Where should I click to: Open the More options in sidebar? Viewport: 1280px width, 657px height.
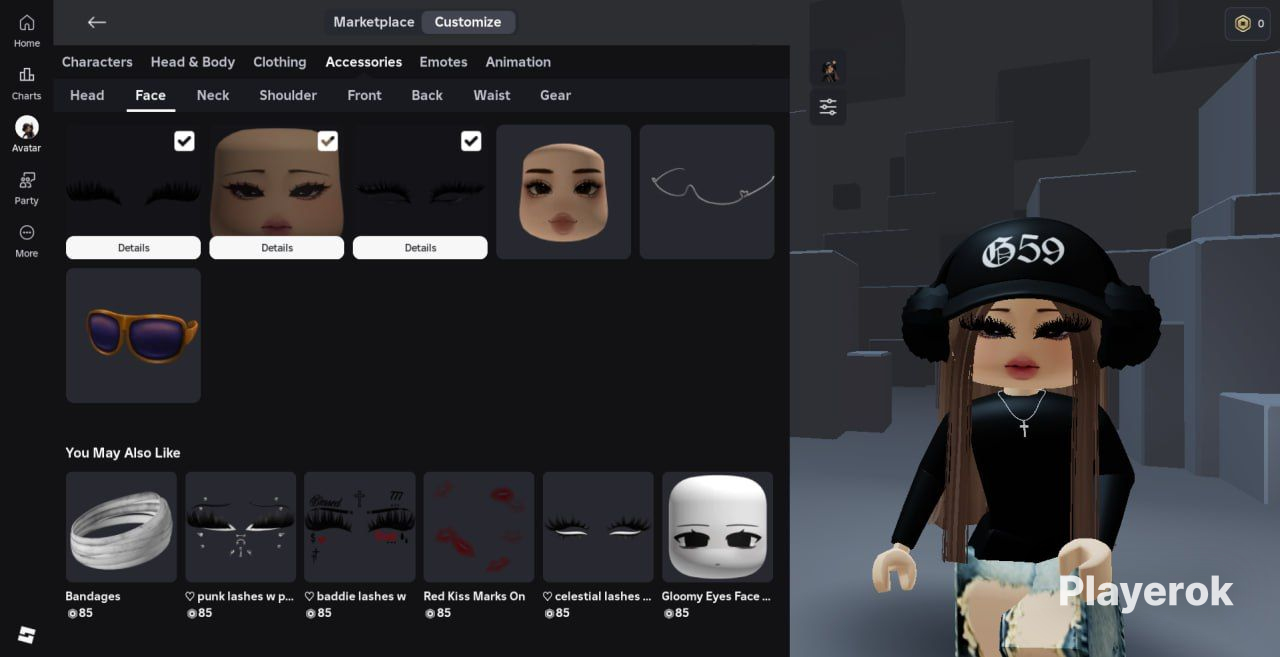point(27,240)
